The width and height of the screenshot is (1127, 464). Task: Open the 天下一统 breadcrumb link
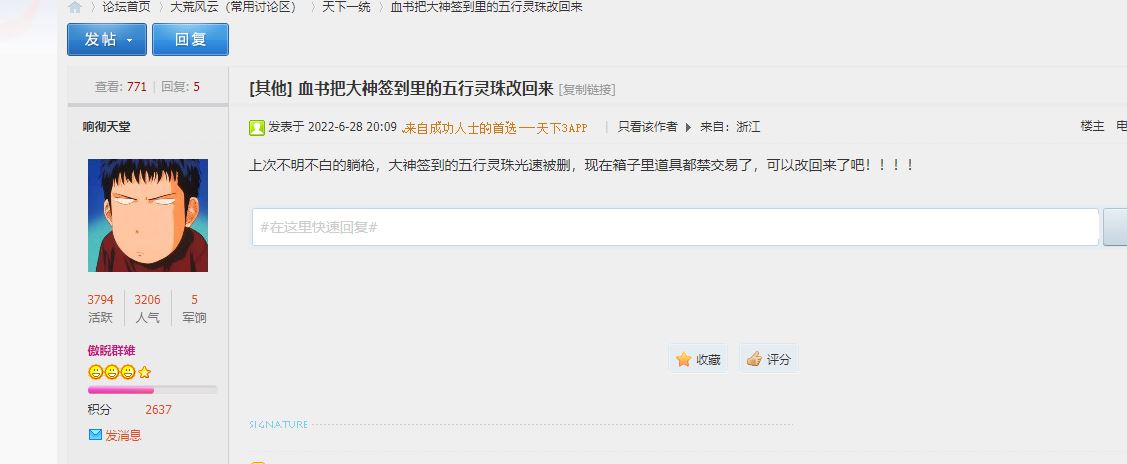click(346, 7)
